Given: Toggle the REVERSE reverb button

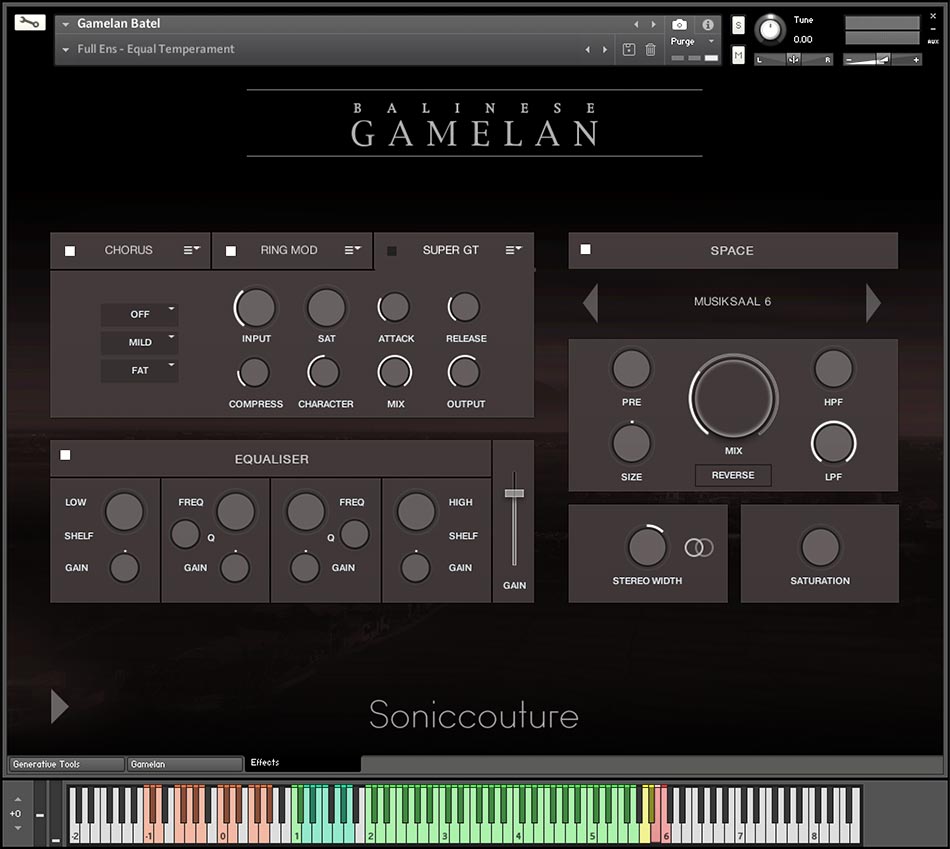Looking at the screenshot, I should pyautogui.click(x=733, y=475).
